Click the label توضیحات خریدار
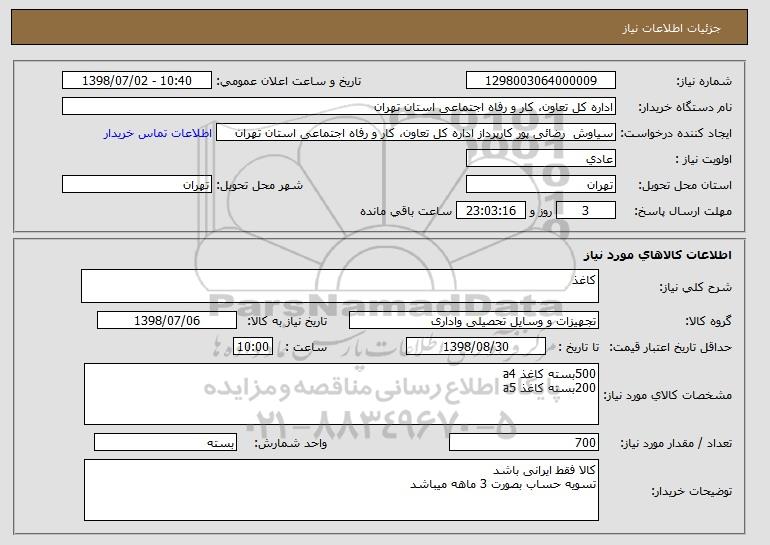Image resolution: width=770 pixels, height=545 pixels. (x=691, y=491)
